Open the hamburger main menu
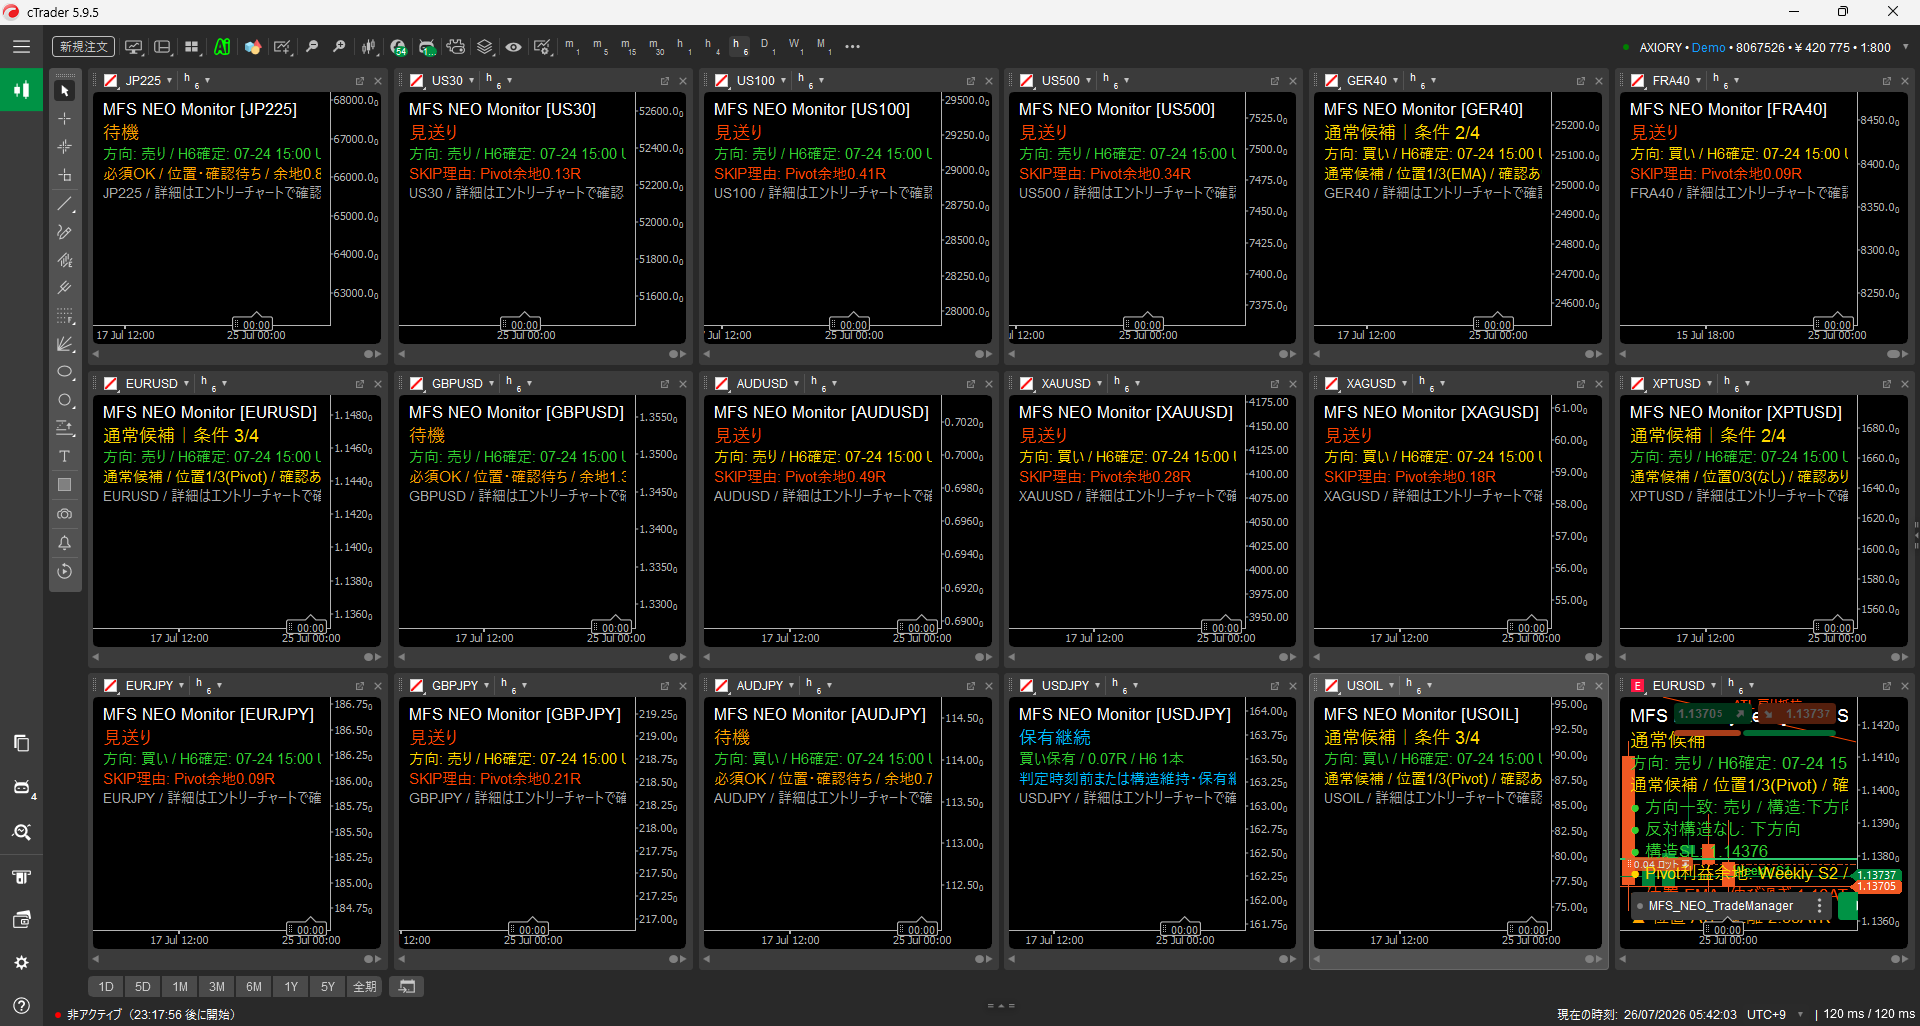The image size is (1920, 1026). point(21,46)
